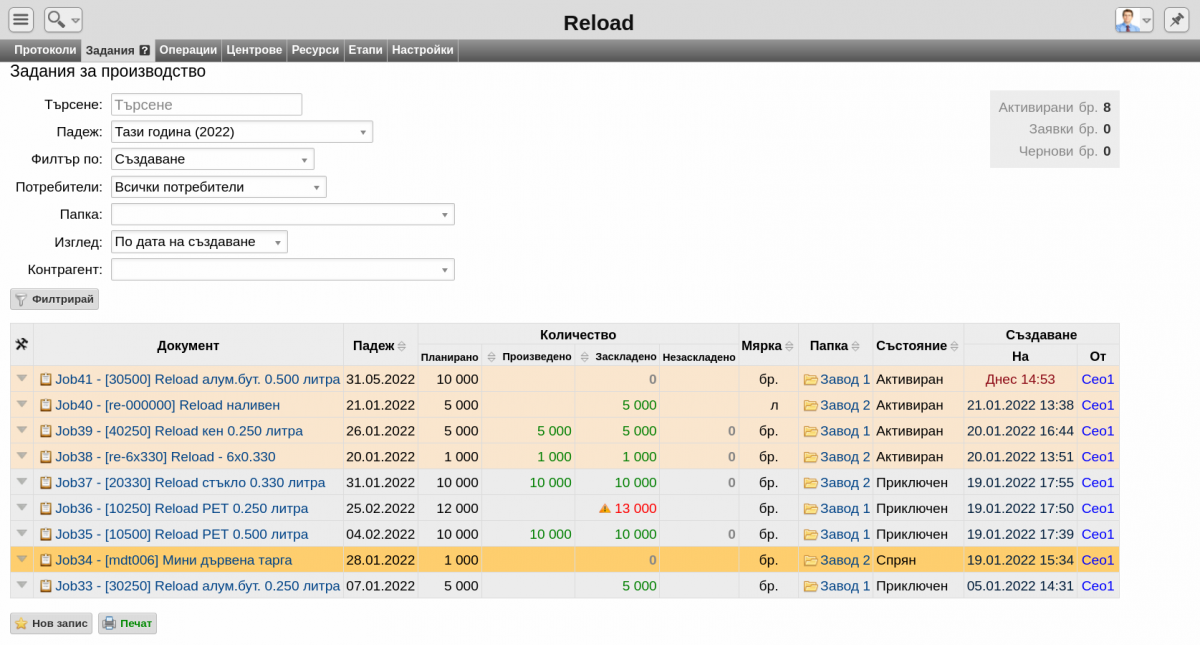1200x645 pixels.
Task: Expand the row menu for Job40
Action: pos(22,404)
